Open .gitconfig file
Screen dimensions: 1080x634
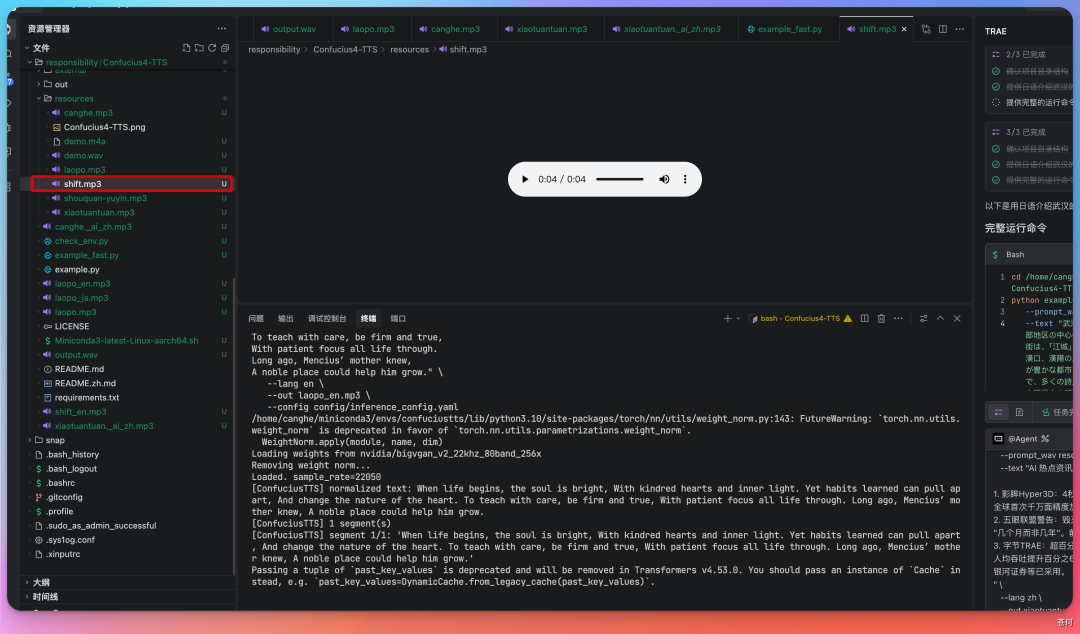(64, 497)
